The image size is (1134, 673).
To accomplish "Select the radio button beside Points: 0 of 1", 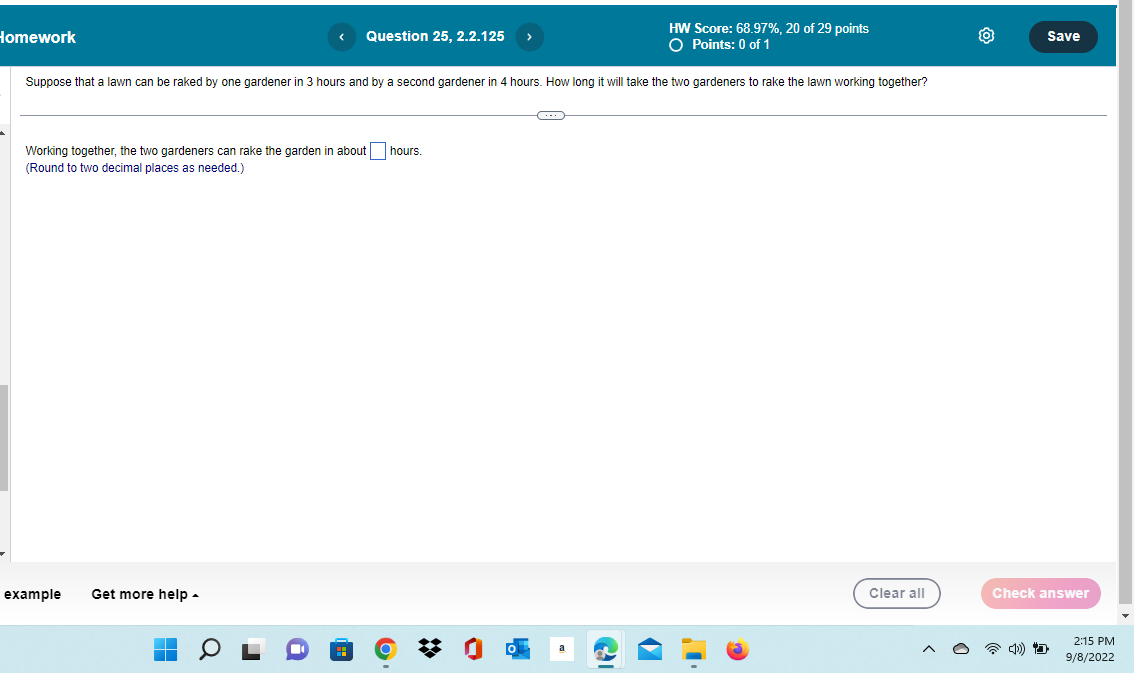I will [x=675, y=45].
